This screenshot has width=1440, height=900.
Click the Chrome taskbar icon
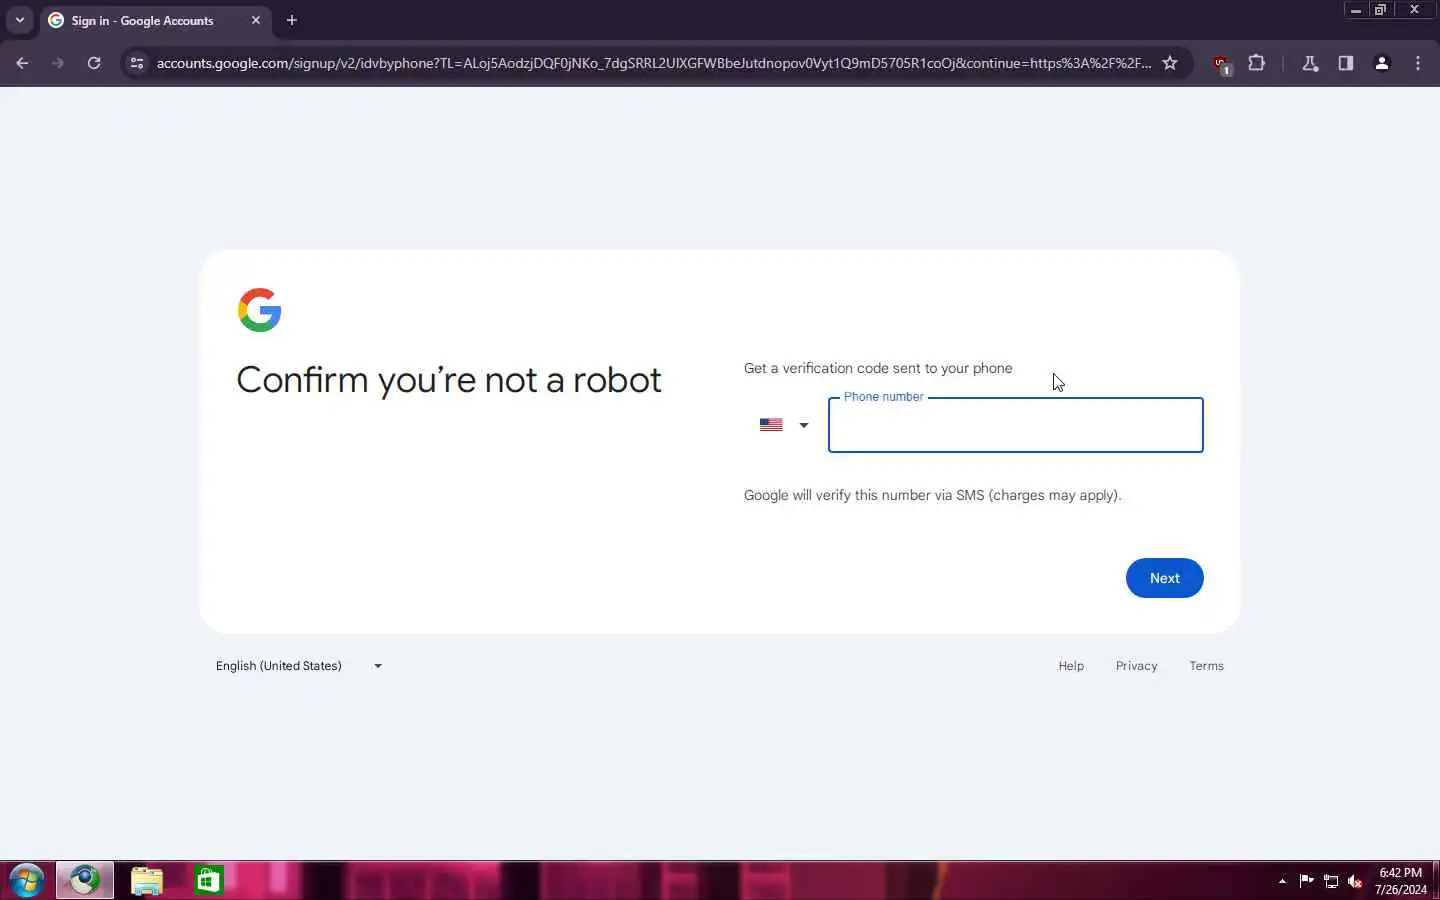(x=85, y=880)
